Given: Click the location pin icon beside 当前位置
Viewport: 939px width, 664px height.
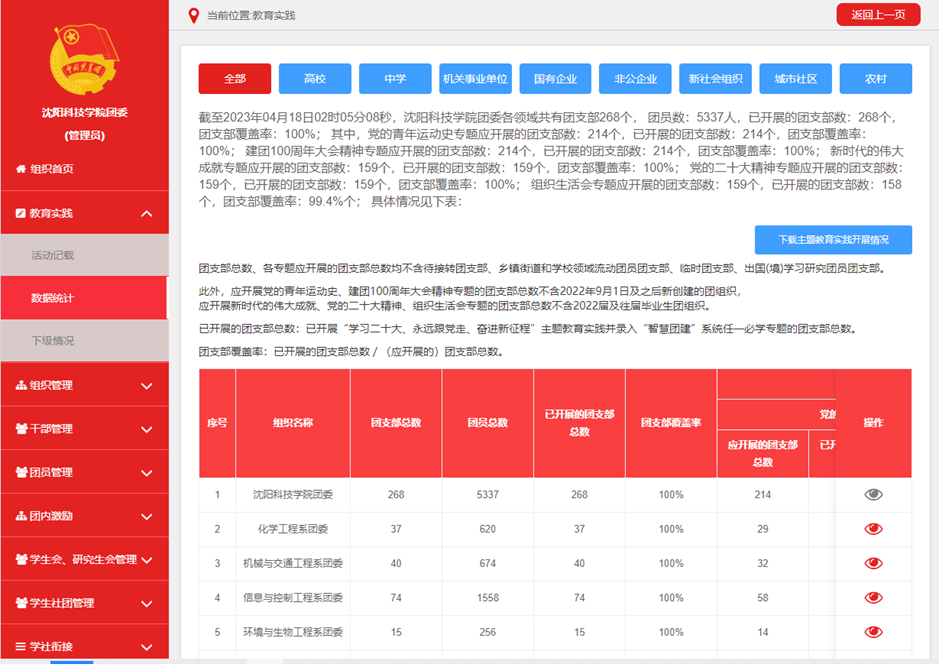Looking at the screenshot, I should pos(193,15).
